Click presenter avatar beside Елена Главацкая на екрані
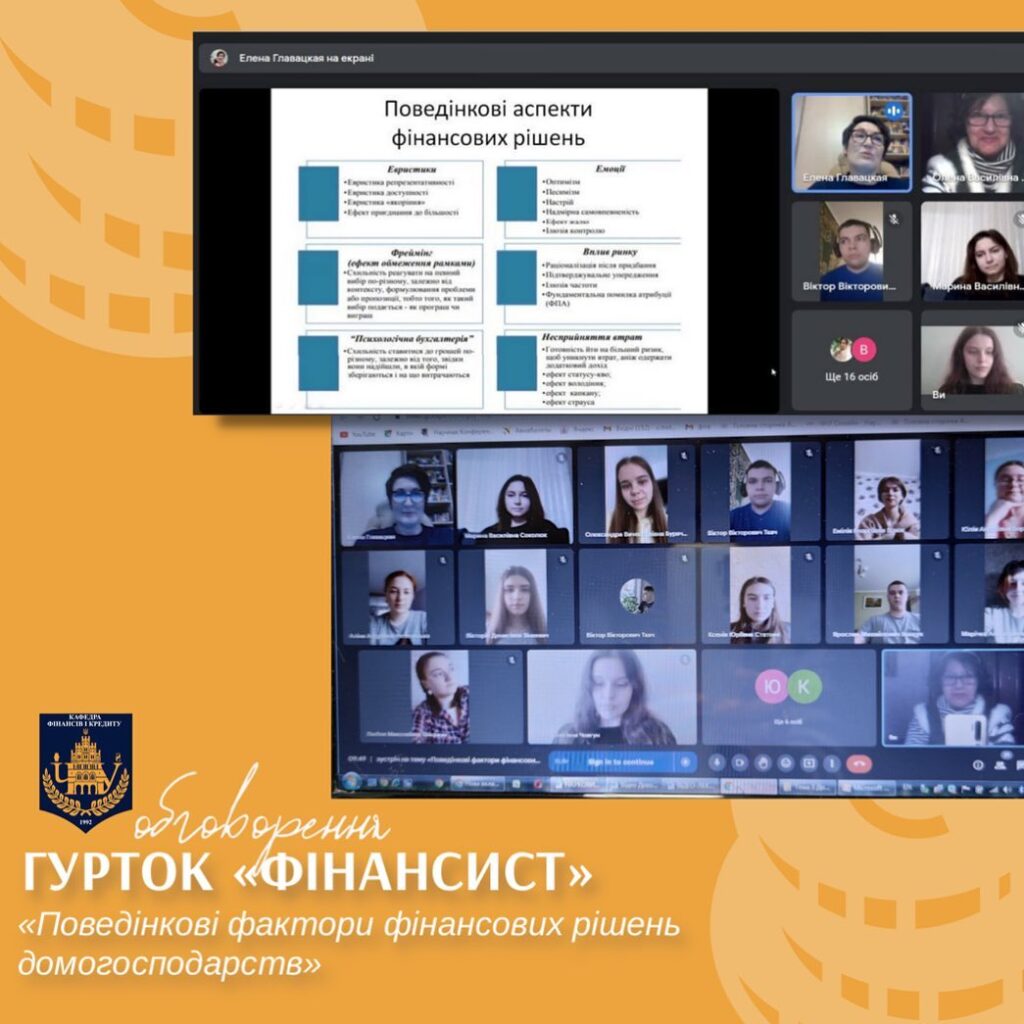 point(219,57)
